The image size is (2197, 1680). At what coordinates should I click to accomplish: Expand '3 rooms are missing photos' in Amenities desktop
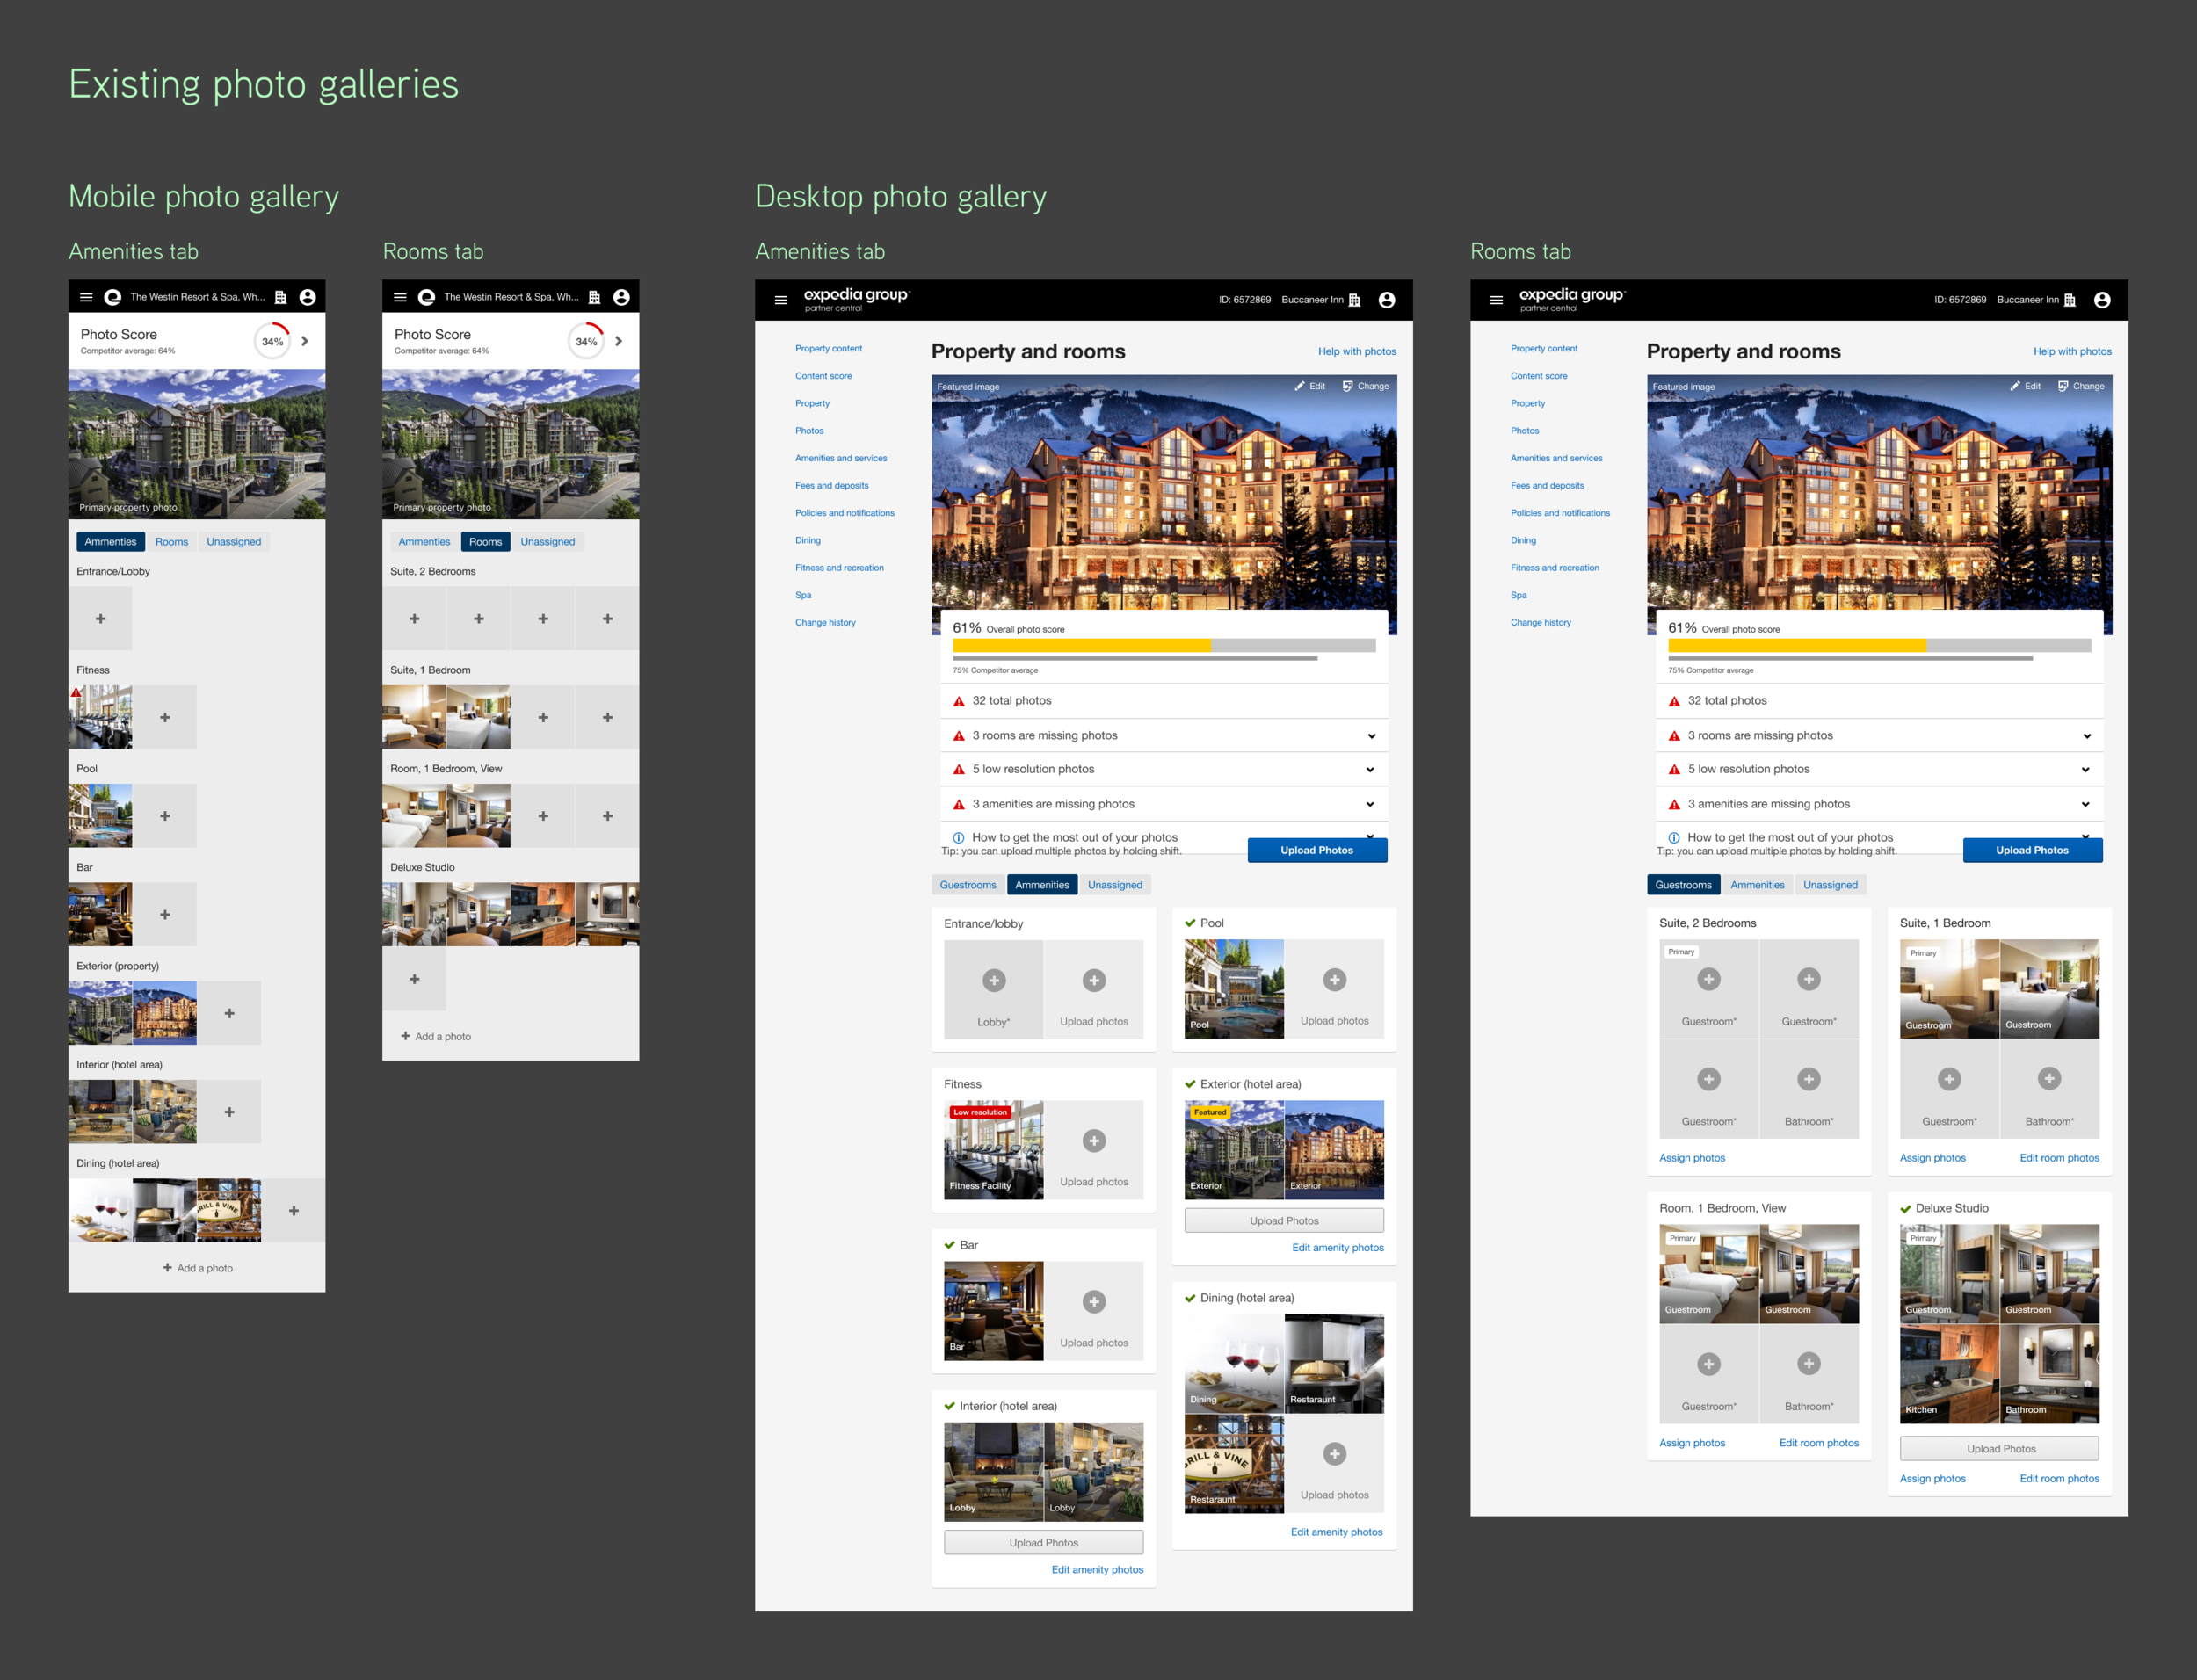(1371, 736)
